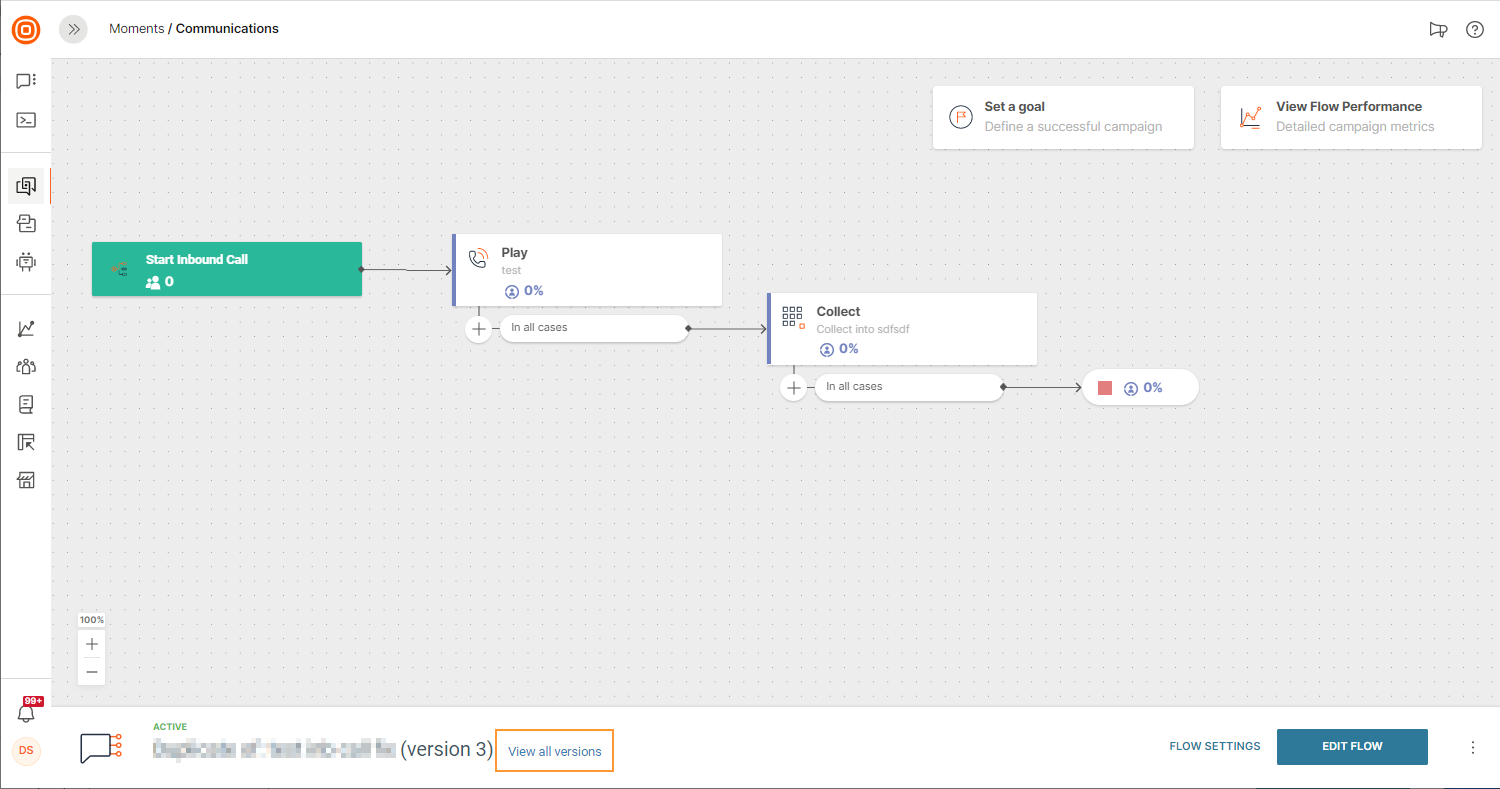Open notifications bell with 99+ badge

click(x=27, y=711)
